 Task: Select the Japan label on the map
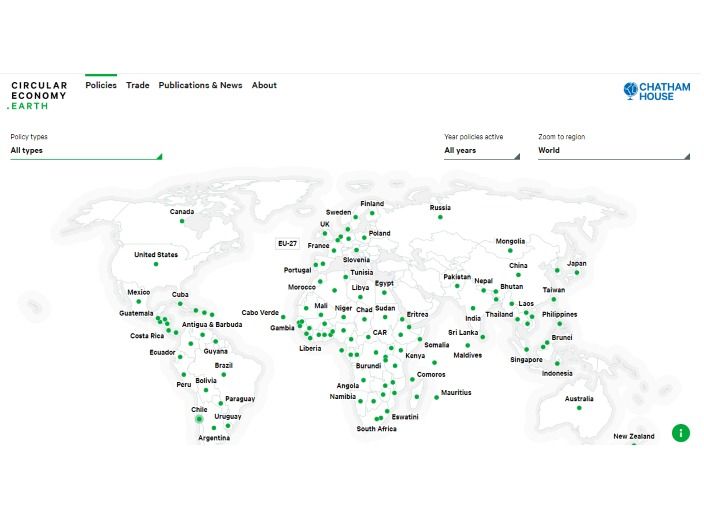click(576, 263)
